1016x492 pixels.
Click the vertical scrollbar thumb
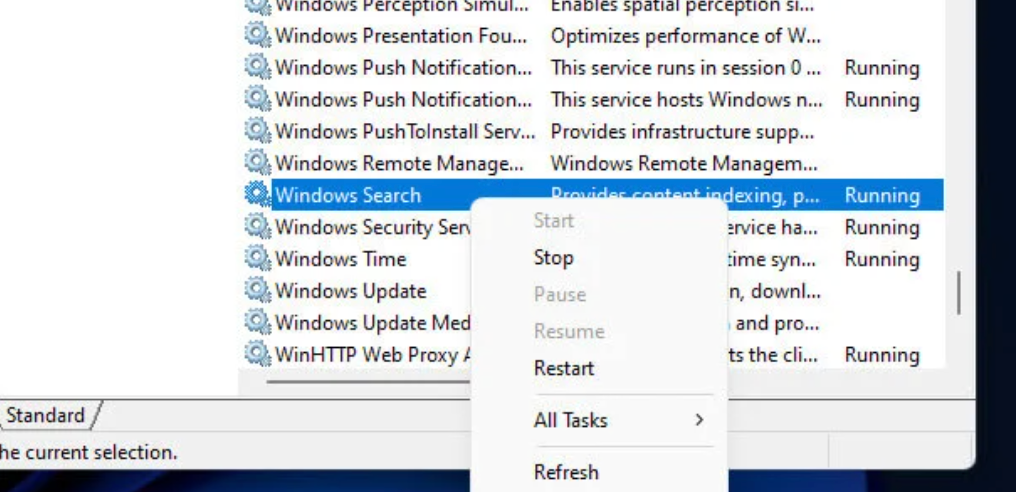click(x=959, y=293)
